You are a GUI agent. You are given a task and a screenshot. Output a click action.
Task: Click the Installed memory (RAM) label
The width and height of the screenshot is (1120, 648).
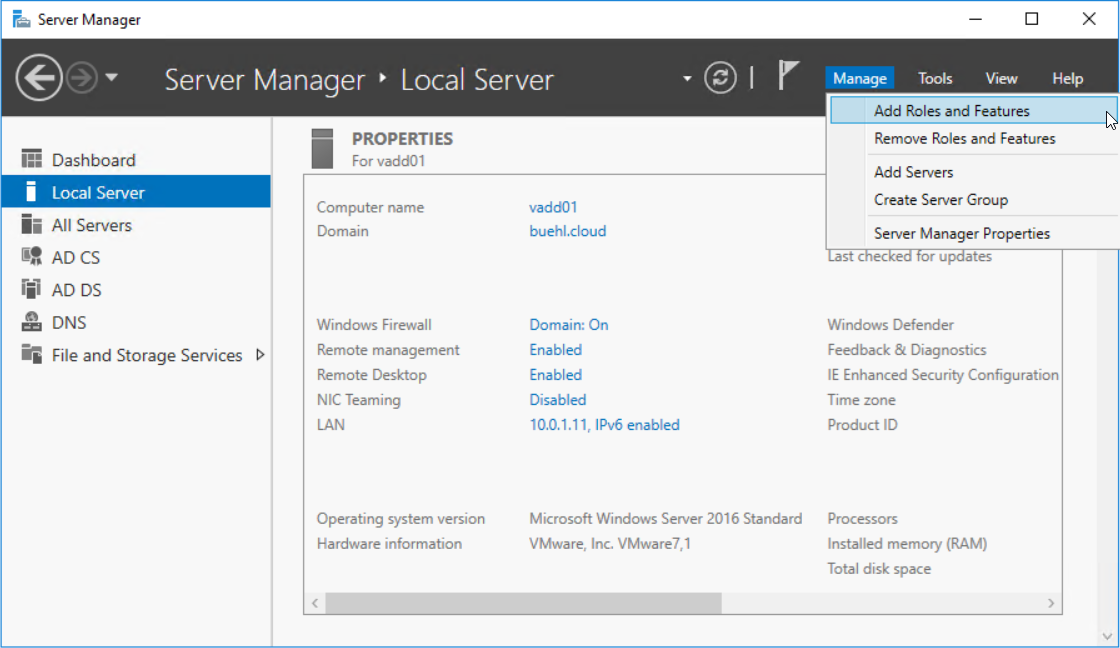pyautogui.click(x=907, y=544)
